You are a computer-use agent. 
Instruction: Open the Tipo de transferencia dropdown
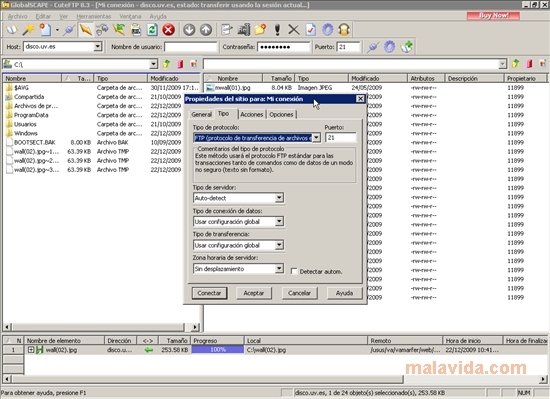pyautogui.click(x=279, y=245)
